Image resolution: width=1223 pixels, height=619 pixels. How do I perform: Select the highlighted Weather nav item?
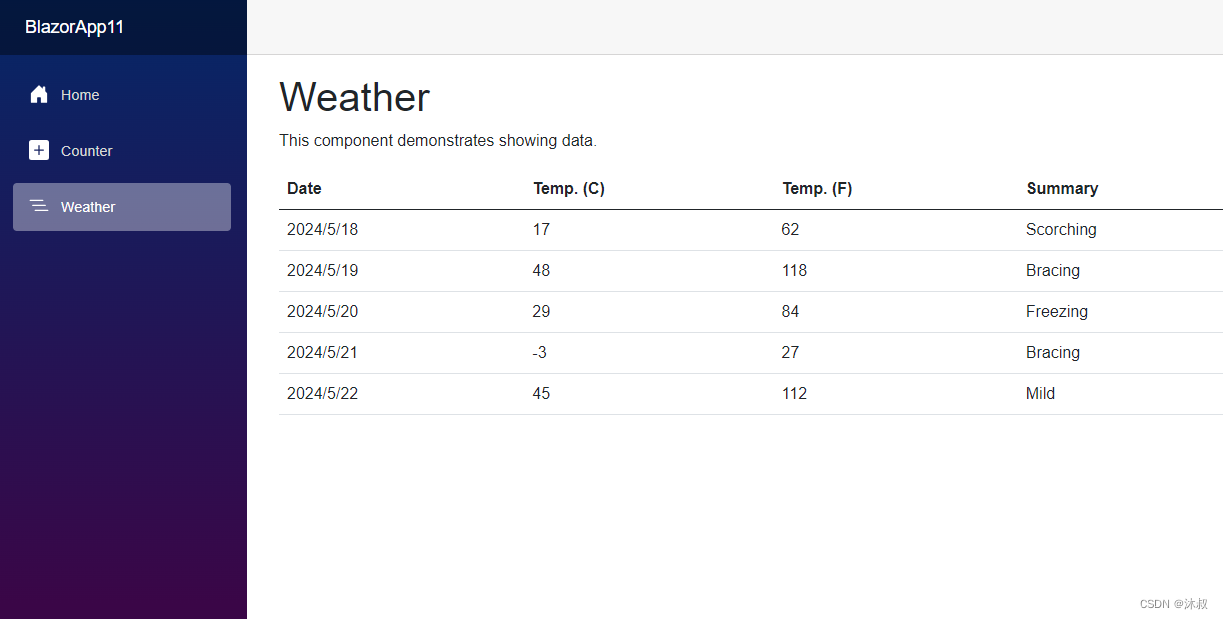(89, 206)
